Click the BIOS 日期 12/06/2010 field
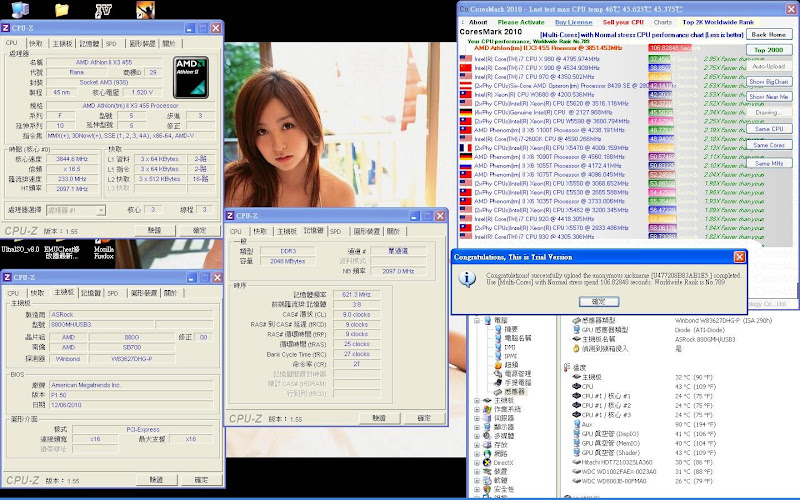800x500 pixels. tap(131, 405)
